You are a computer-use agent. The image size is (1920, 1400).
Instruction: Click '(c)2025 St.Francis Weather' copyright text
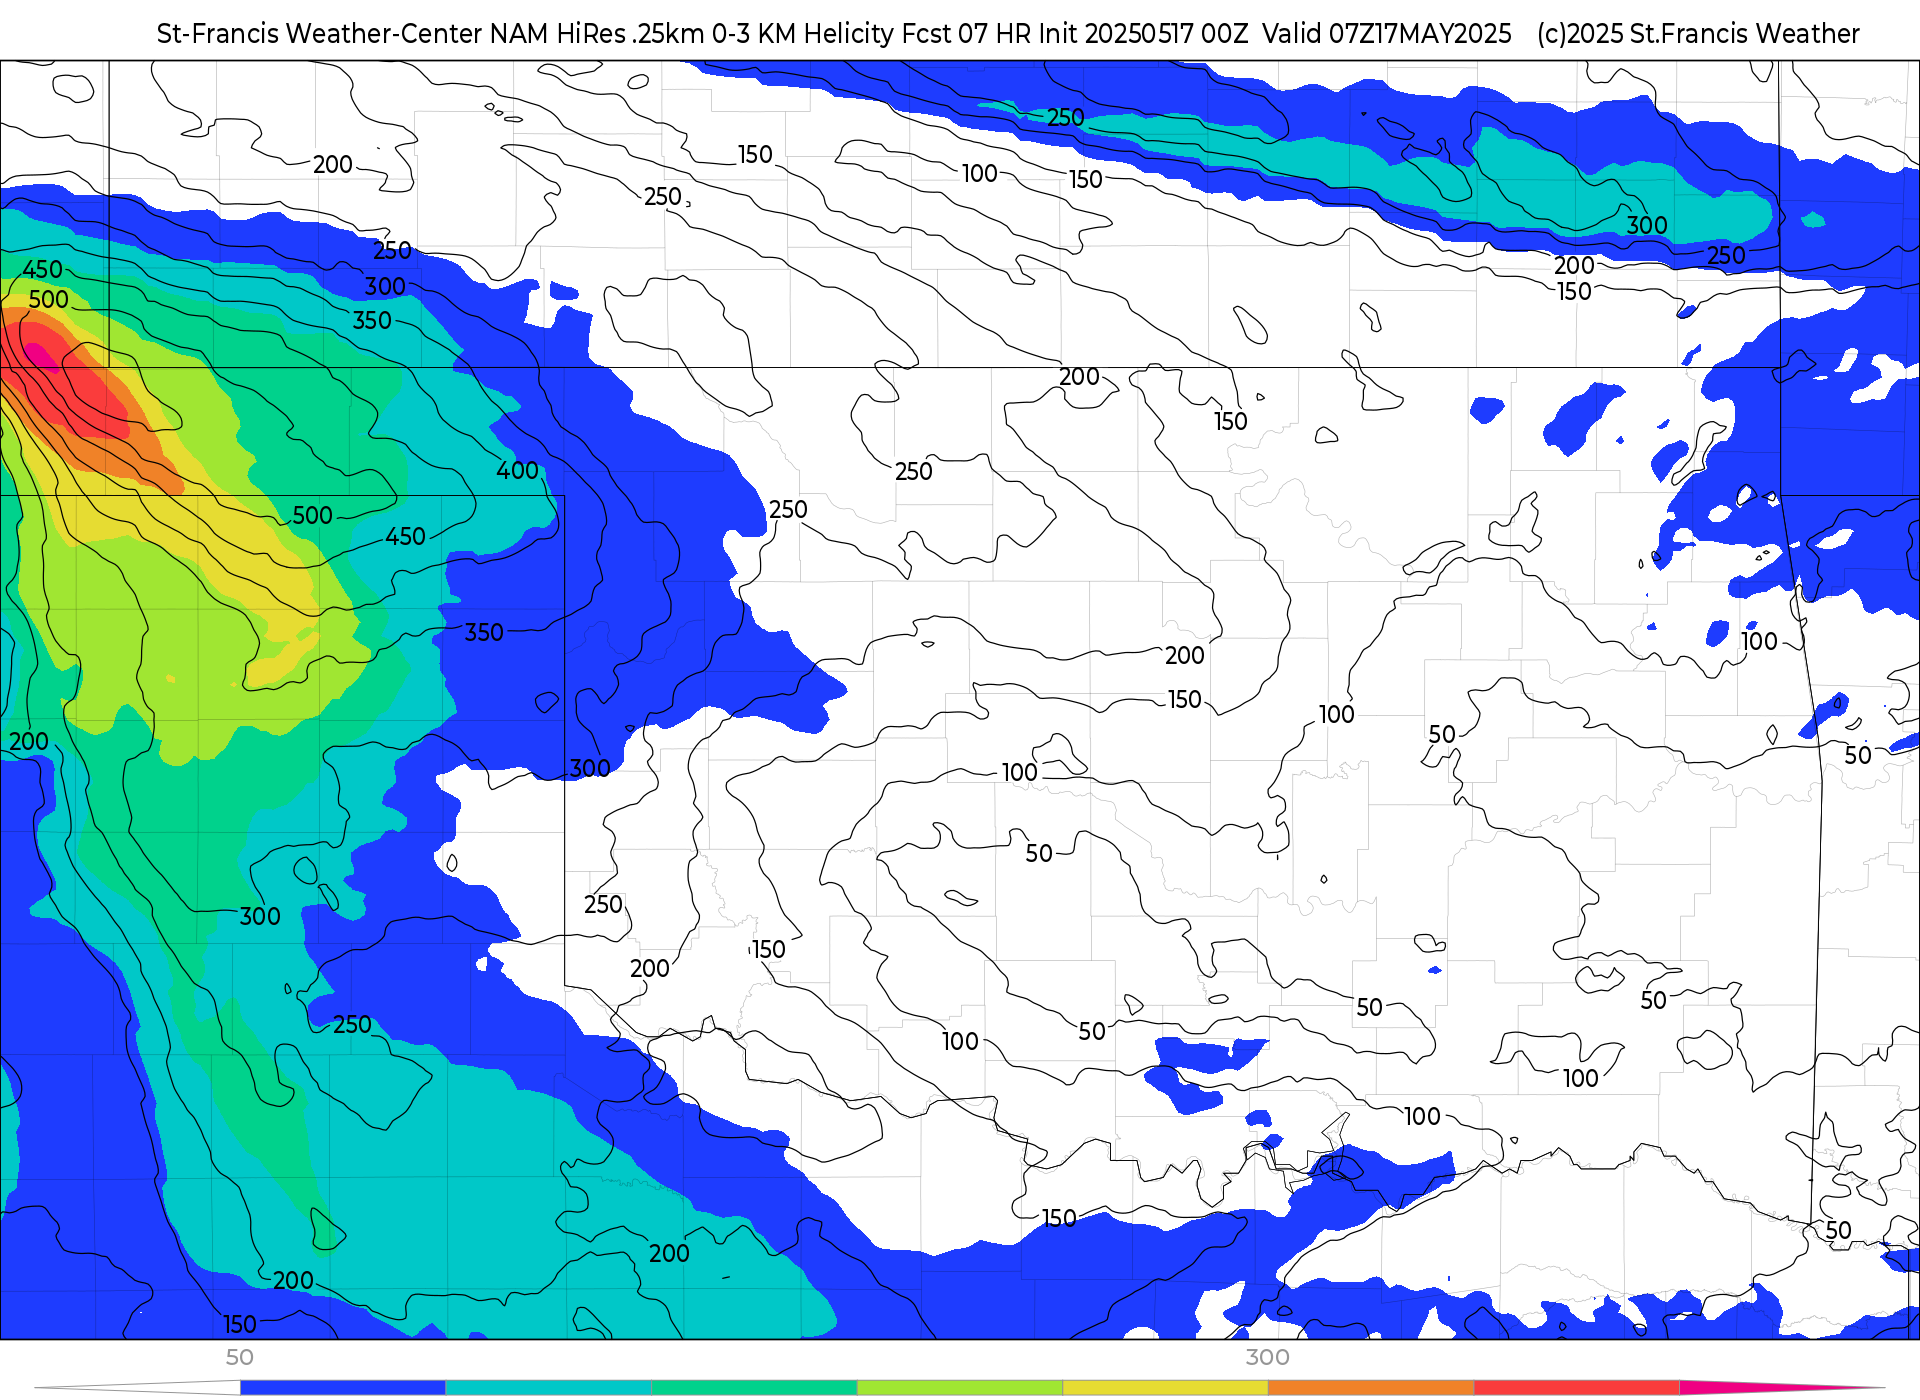pos(1698,34)
